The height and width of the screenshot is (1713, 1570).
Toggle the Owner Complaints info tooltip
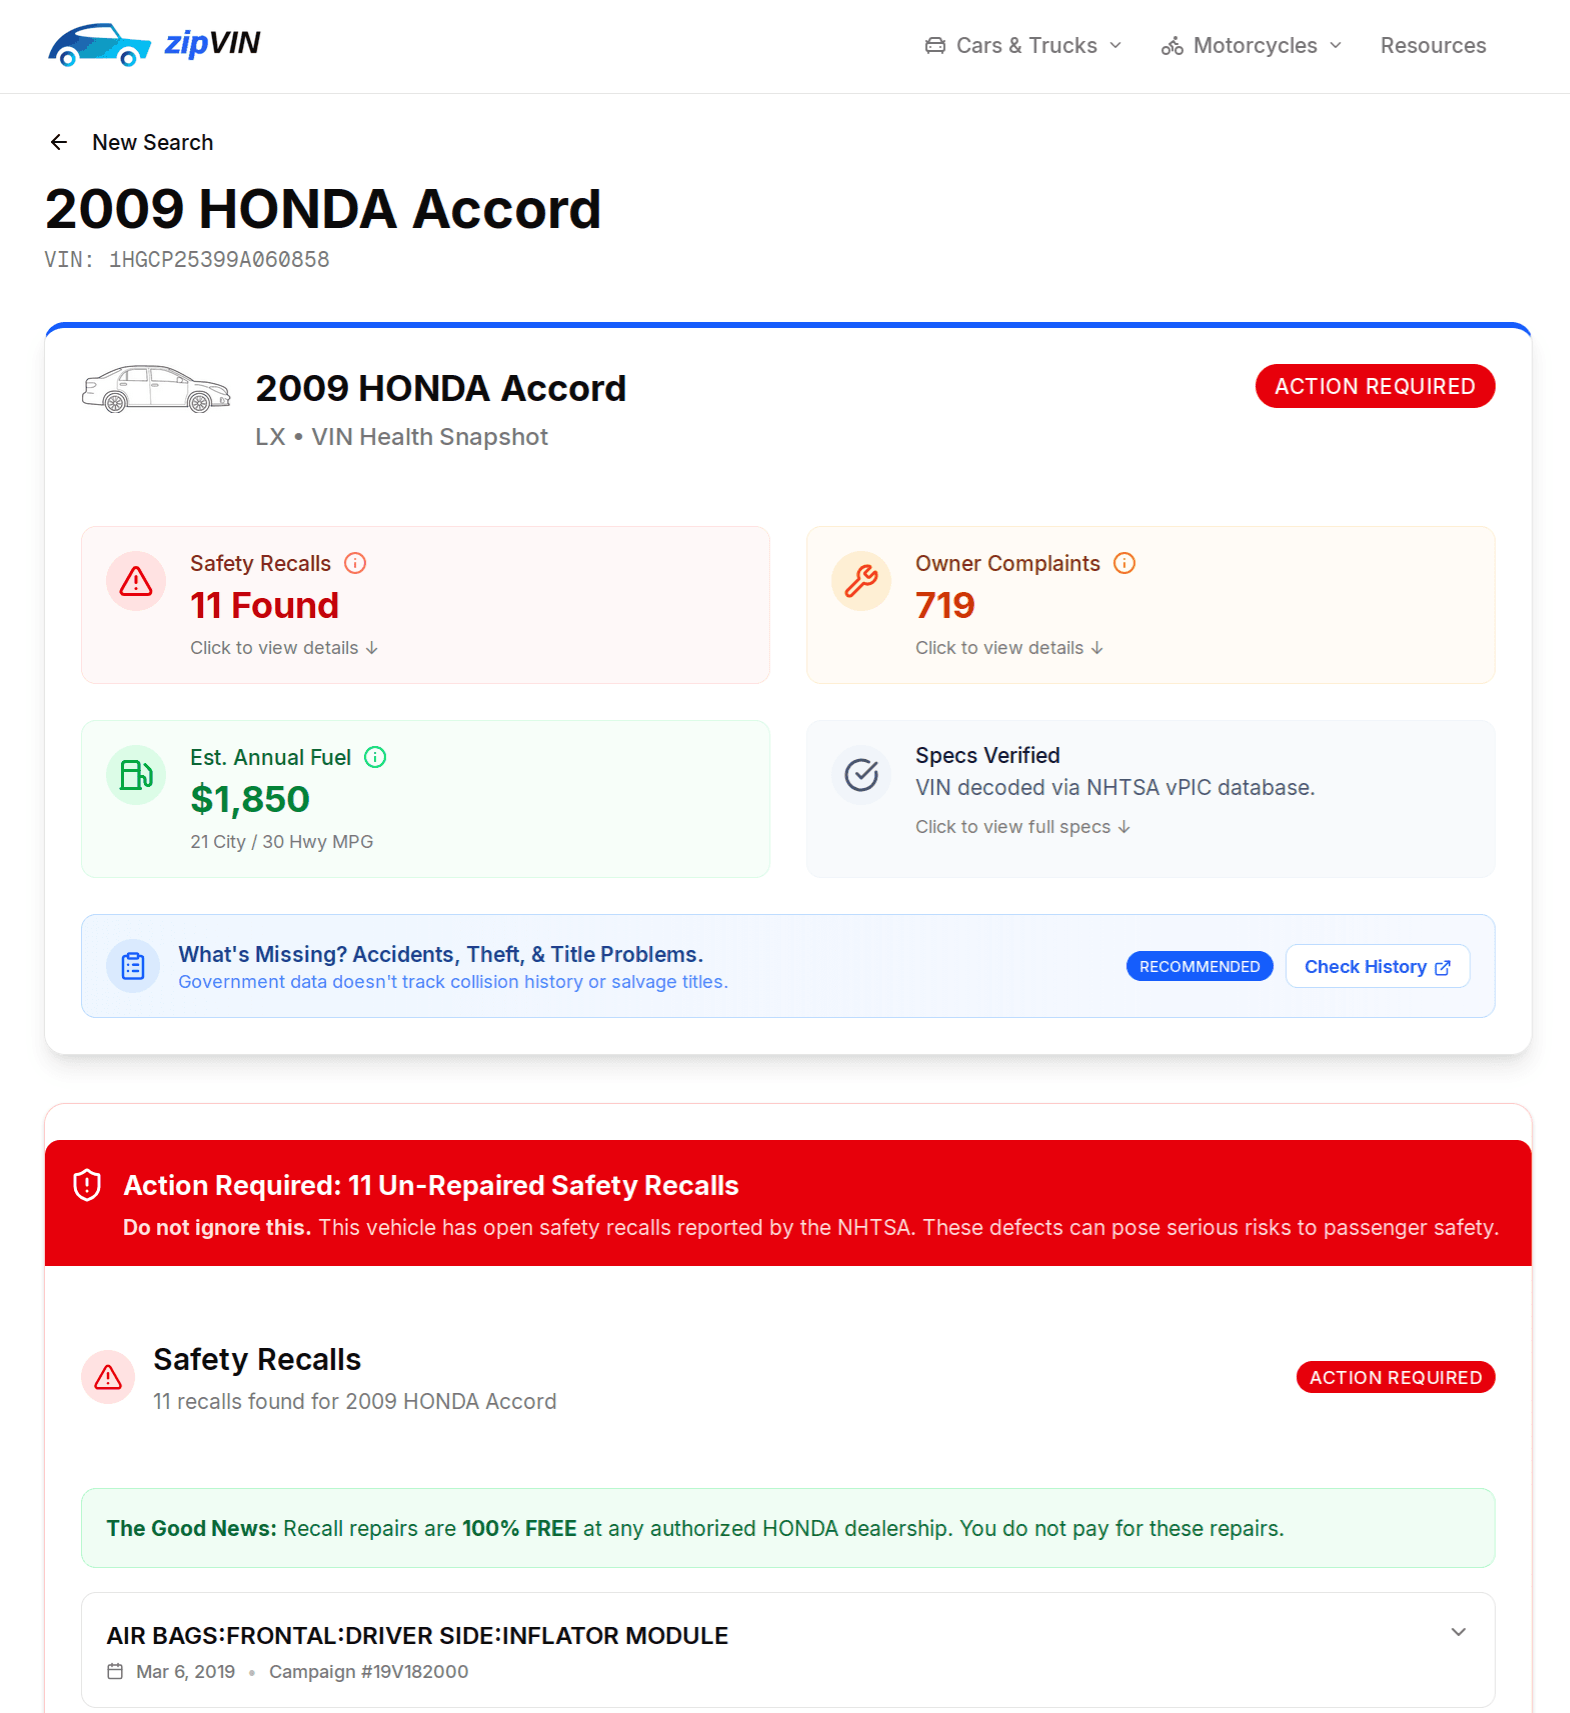point(1125,562)
